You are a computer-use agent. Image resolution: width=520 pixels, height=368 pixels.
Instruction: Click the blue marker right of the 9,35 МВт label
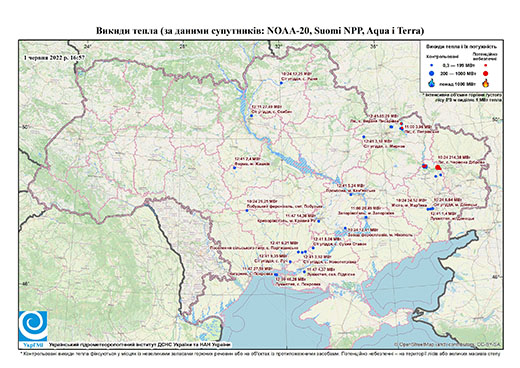[x=290, y=262]
